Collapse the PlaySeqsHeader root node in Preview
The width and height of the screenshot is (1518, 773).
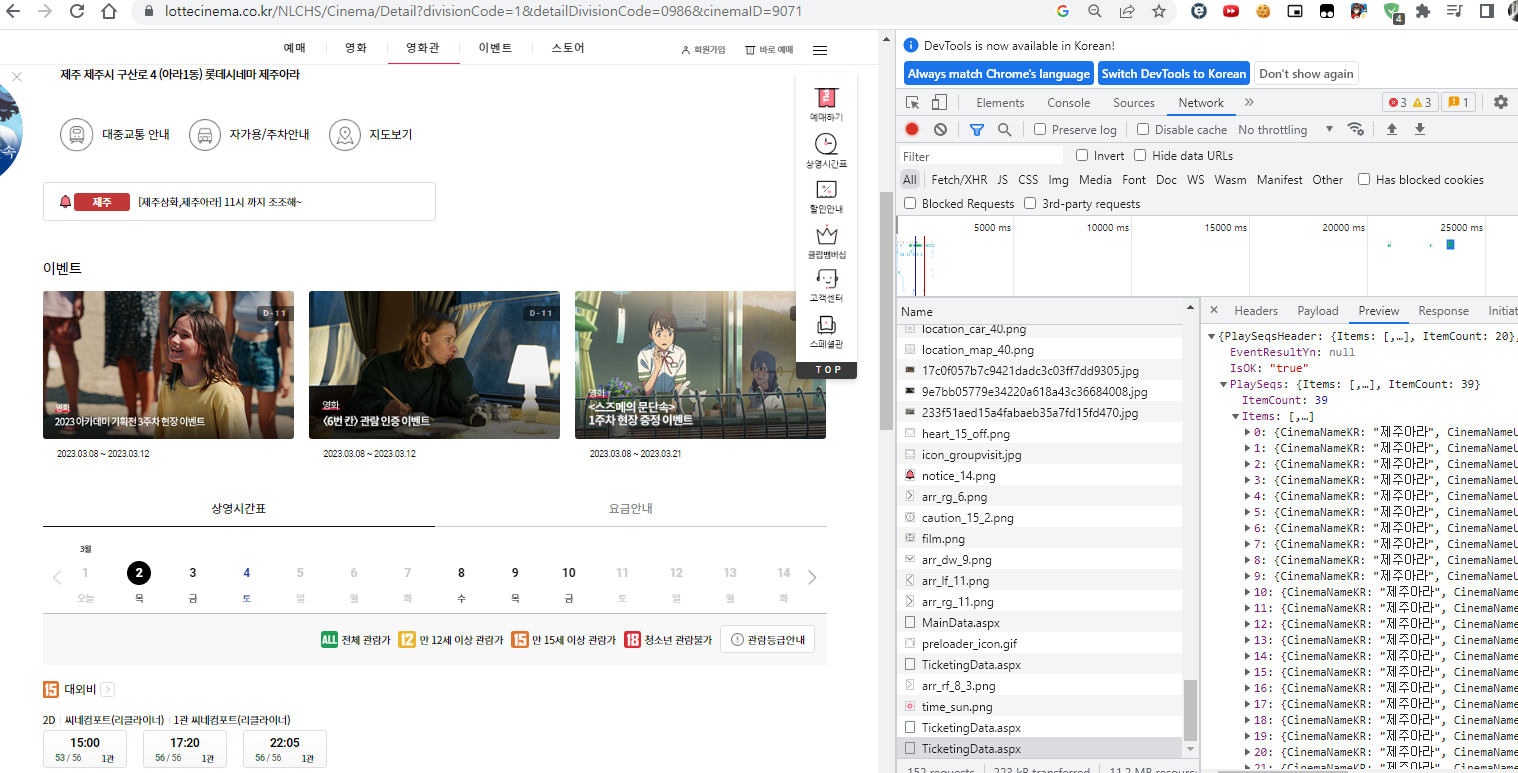pos(1212,337)
